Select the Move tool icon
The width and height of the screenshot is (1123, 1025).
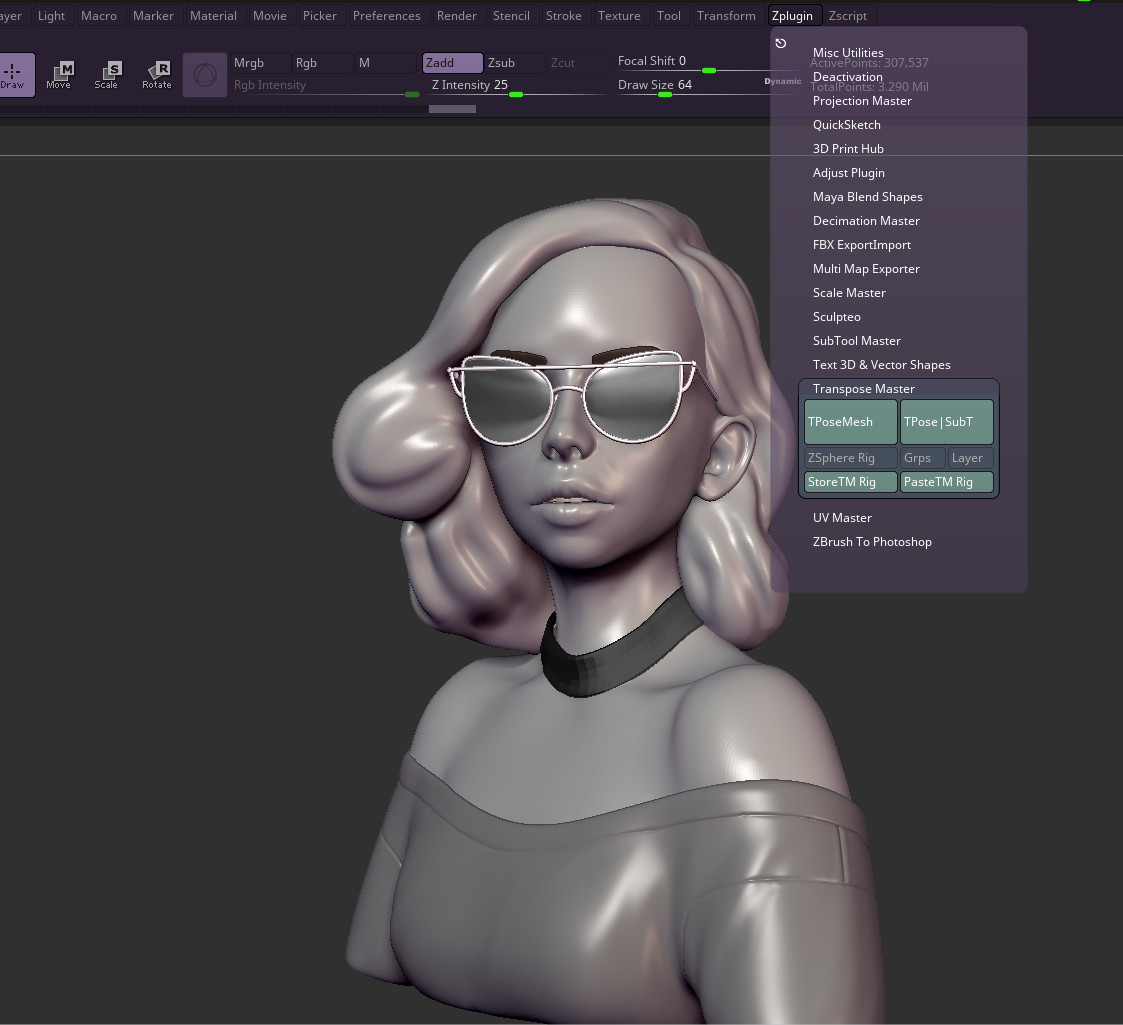(59, 74)
